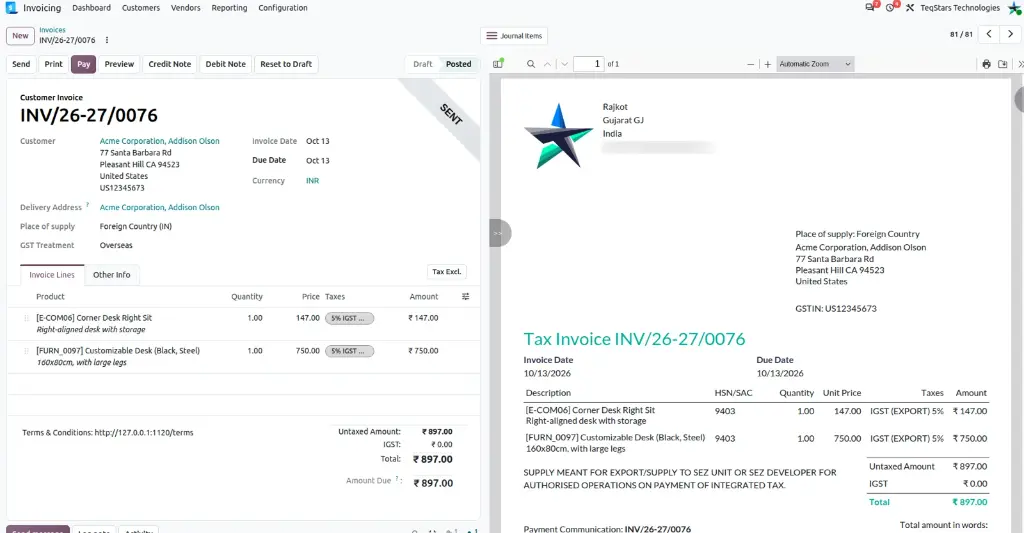Click the PDF page number field
This screenshot has width=1024, height=533.
[x=588, y=64]
